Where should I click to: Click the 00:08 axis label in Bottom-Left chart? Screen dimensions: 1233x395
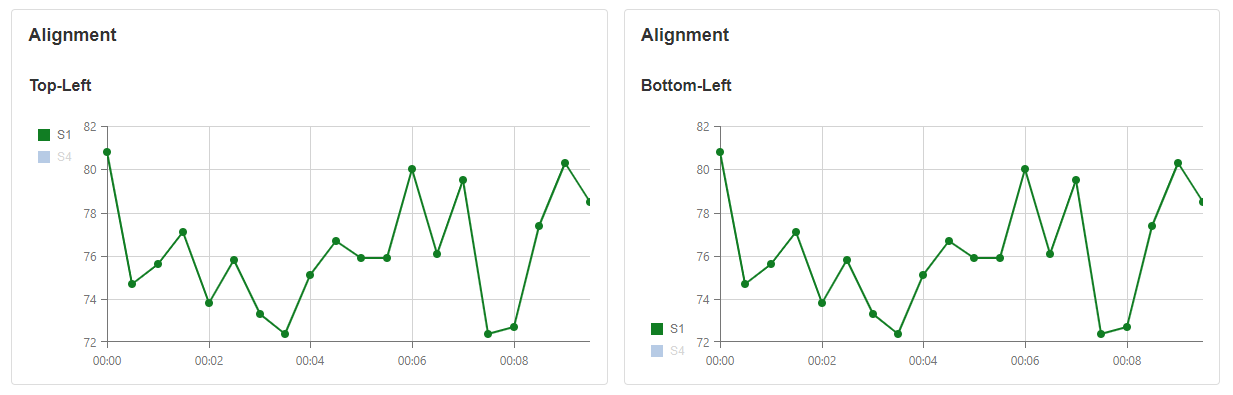tap(1127, 359)
